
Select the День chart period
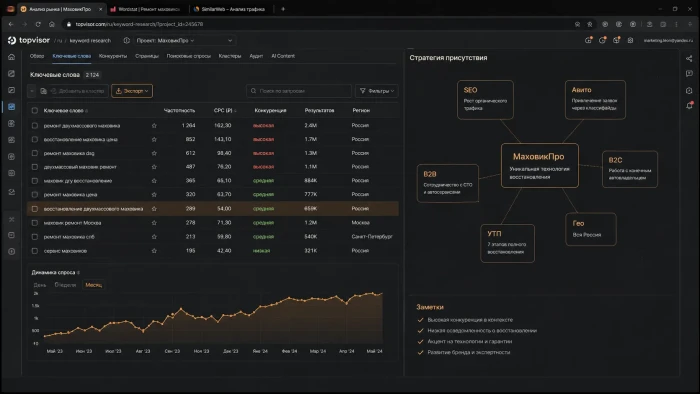tap(40, 285)
